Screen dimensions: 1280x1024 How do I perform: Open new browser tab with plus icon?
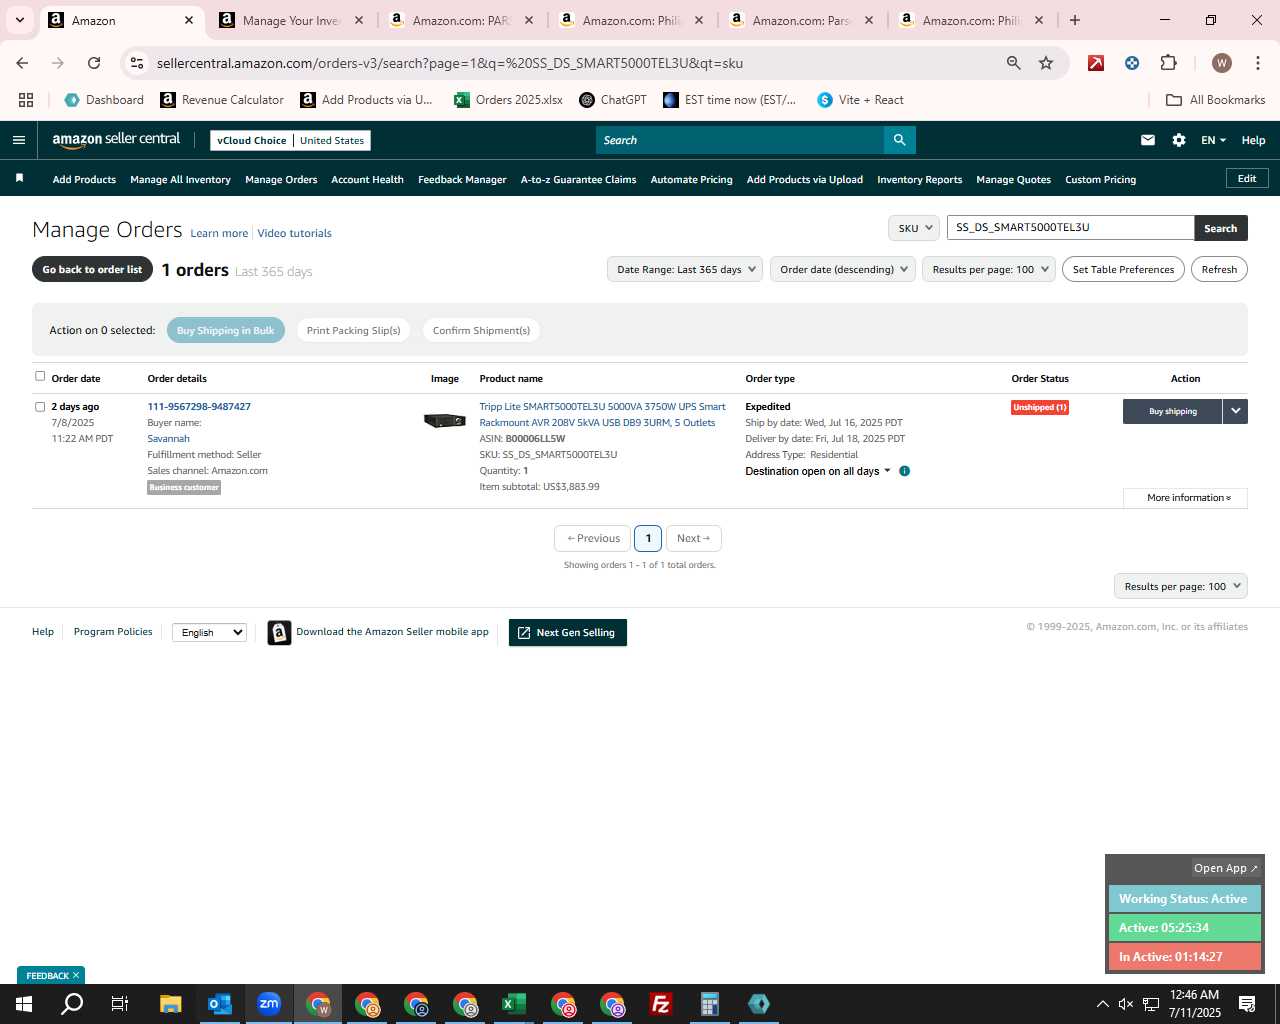pos(1075,20)
